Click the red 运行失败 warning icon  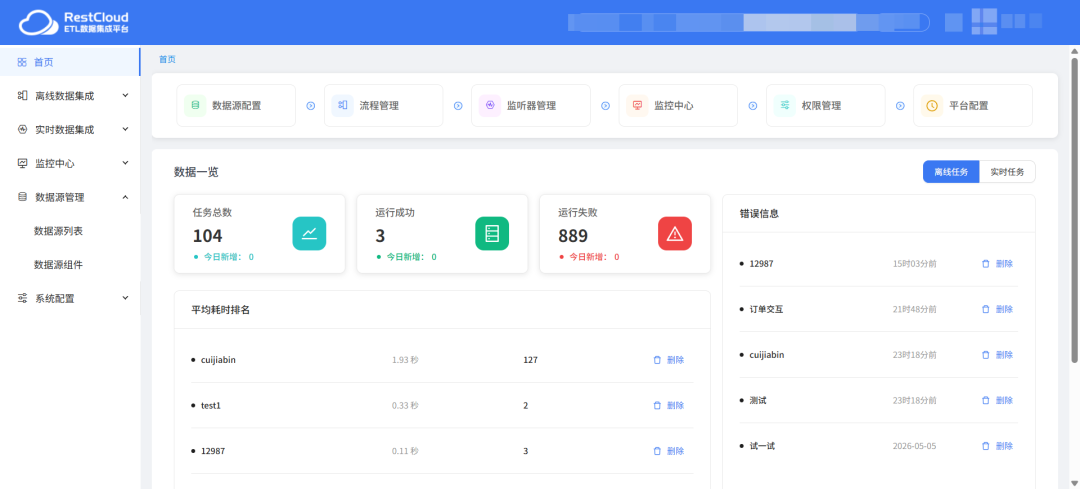[x=675, y=233]
